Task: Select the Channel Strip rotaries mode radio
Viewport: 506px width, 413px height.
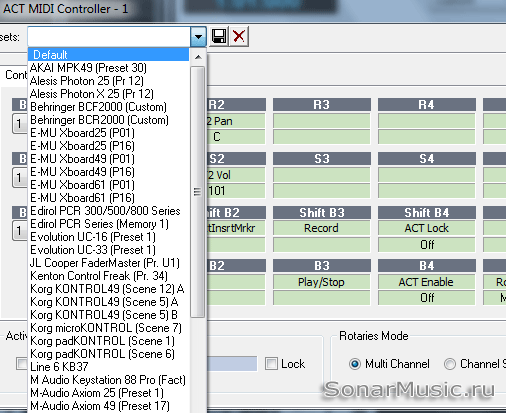Action: tap(450, 364)
